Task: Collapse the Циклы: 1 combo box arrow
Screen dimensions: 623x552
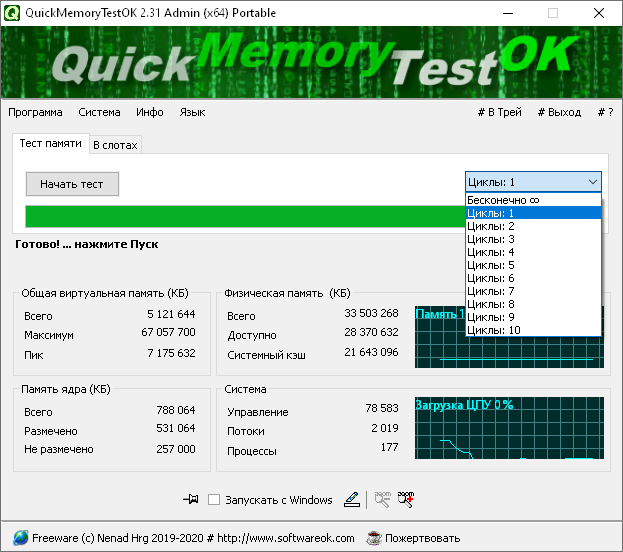Action: pos(592,182)
